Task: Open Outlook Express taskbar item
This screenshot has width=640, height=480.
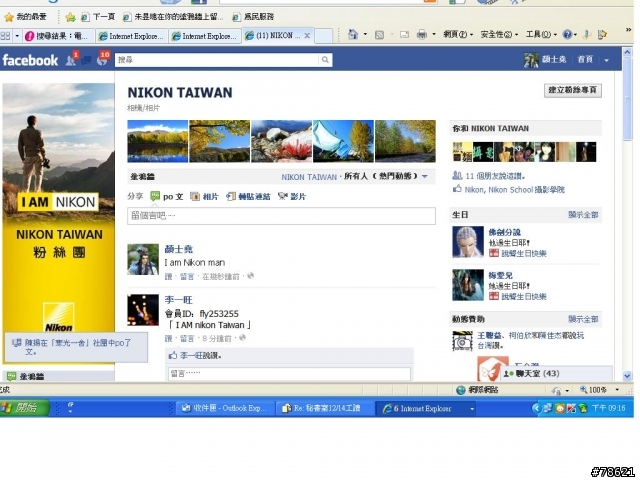Action: click(x=224, y=408)
